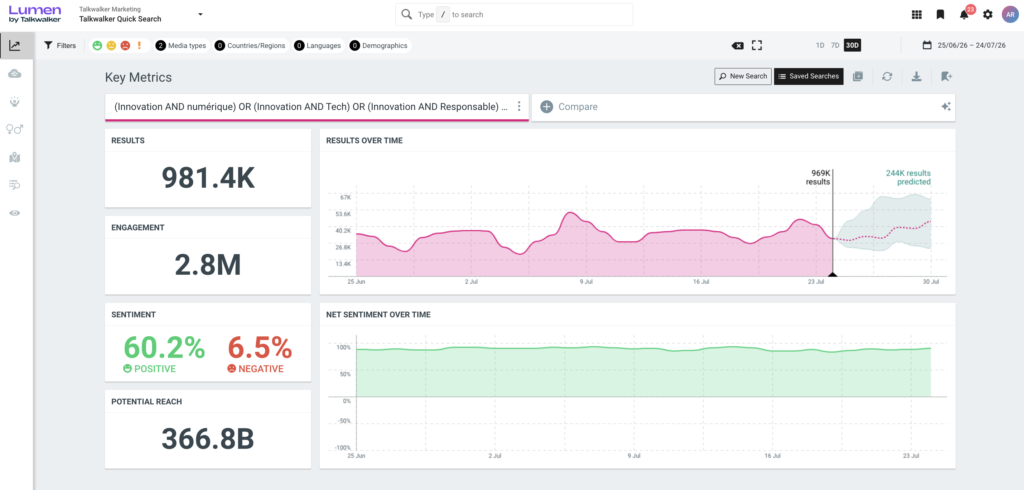Click the 60.2% positive sentiment value
The image size is (1024, 490).
pyautogui.click(x=164, y=347)
